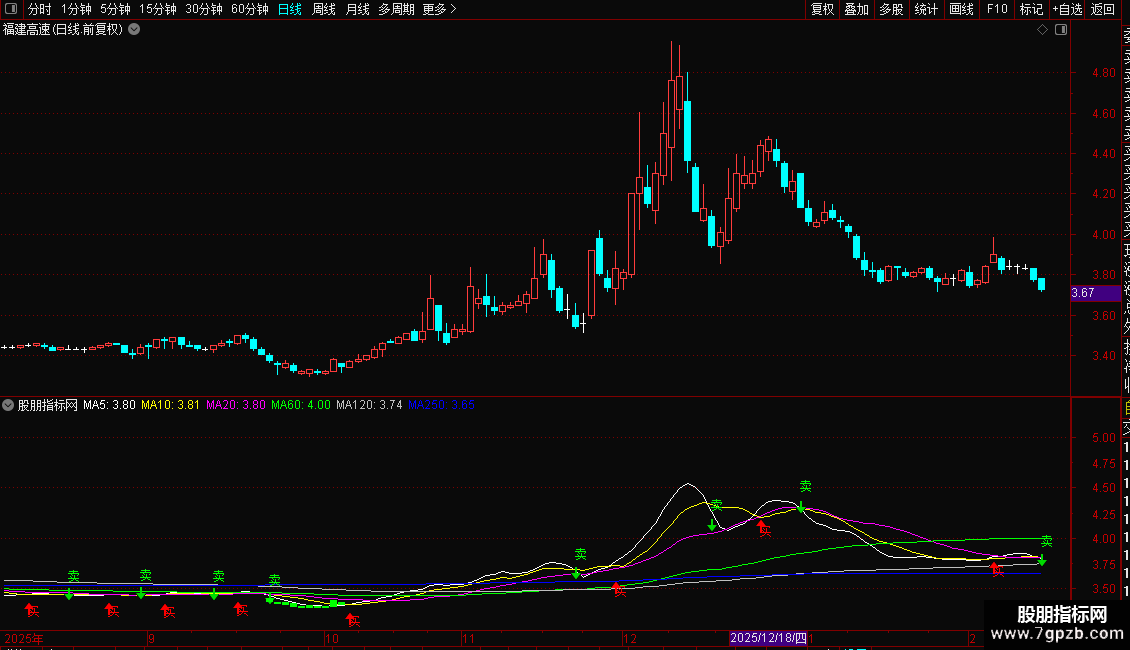The width and height of the screenshot is (1130, 650).
Task: Click the MA120: 3.74 indicator value
Action: coord(369,405)
